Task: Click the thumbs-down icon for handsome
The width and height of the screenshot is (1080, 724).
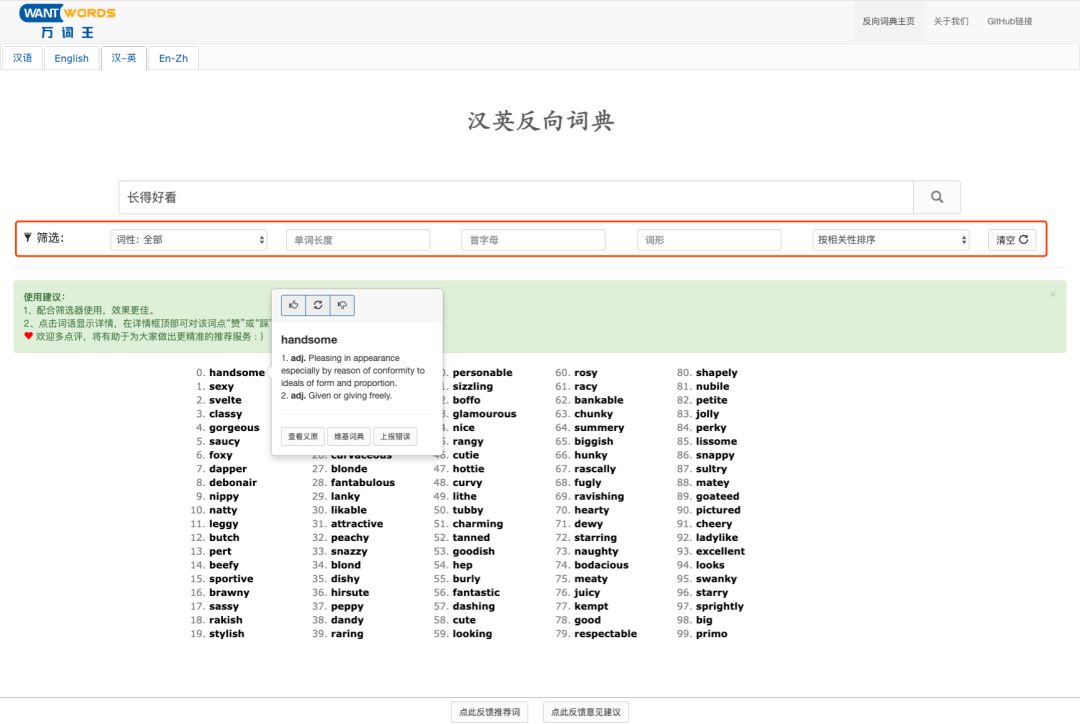Action: click(342, 305)
